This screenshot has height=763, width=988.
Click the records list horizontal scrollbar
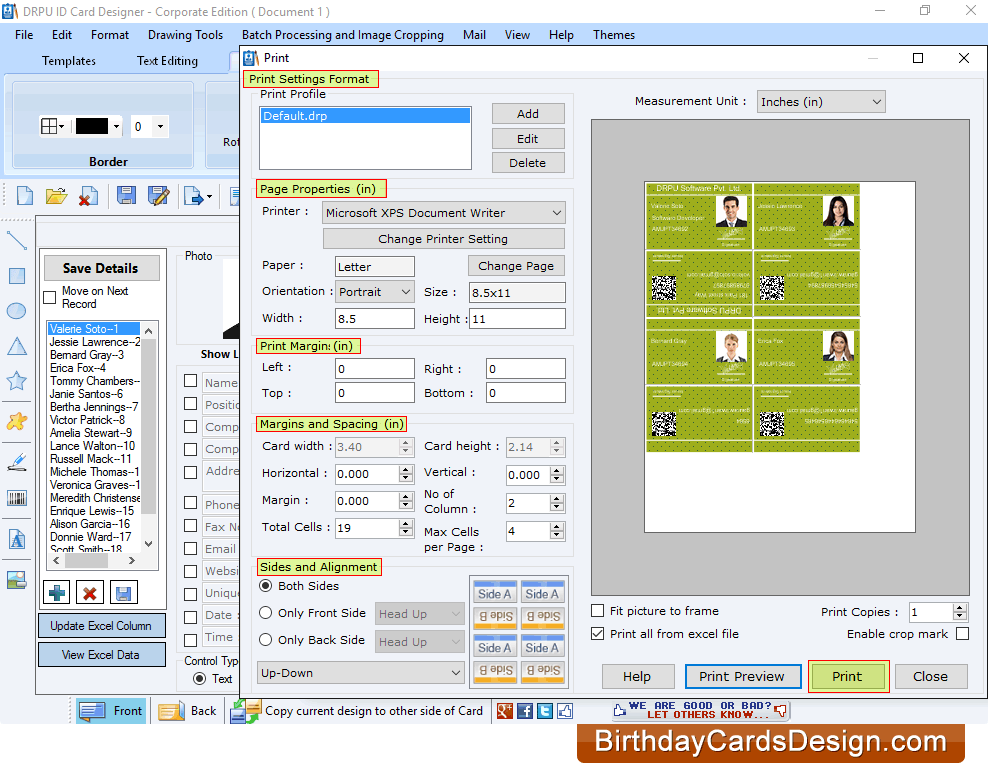tap(95, 560)
